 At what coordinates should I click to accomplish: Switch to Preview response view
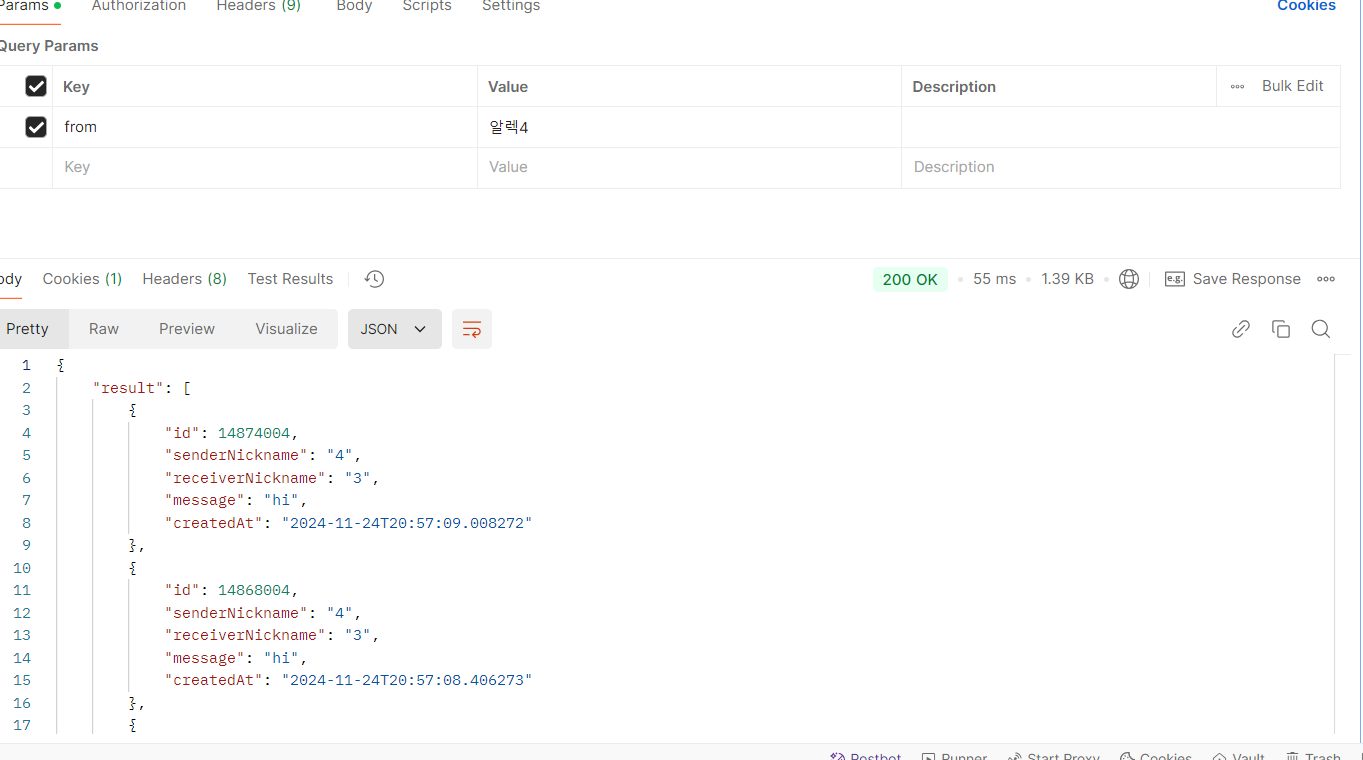[x=187, y=329]
